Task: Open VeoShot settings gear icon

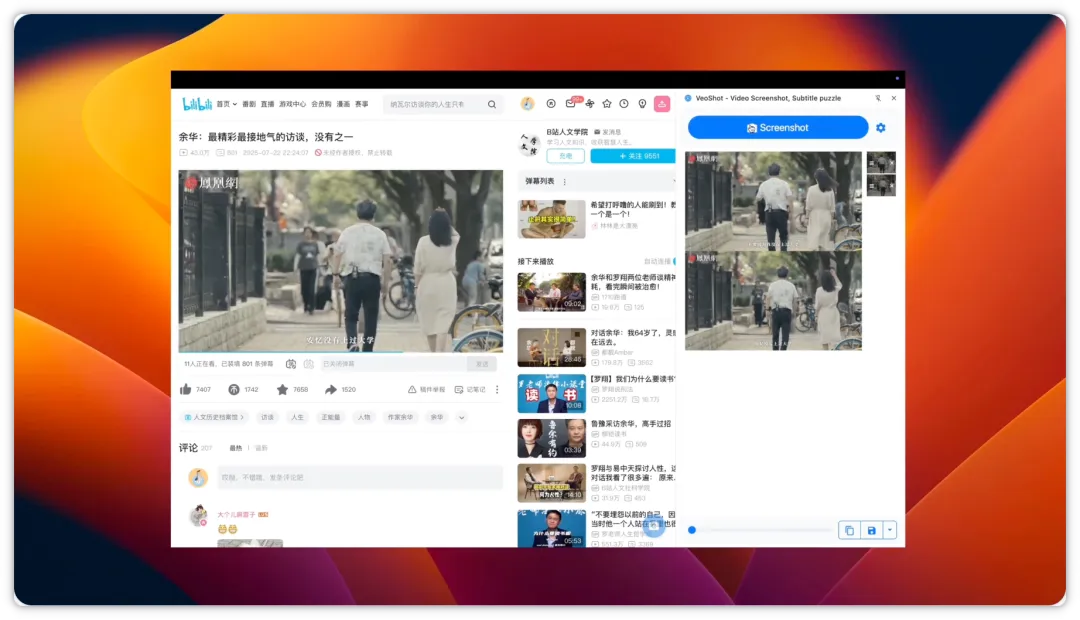Action: [x=880, y=127]
